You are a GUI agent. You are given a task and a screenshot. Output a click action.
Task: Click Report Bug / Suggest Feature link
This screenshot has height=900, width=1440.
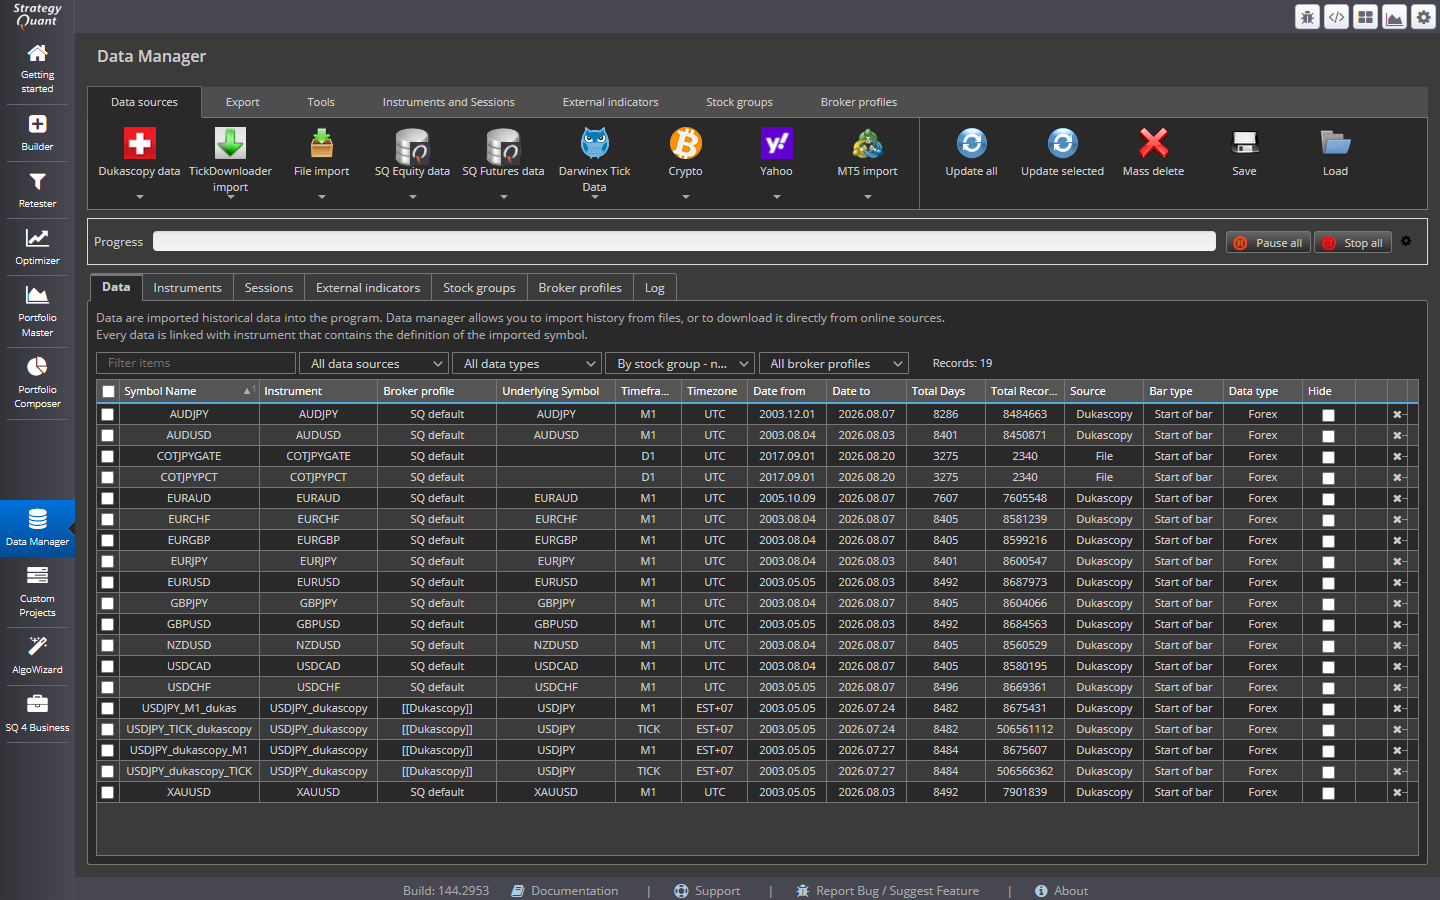pos(887,891)
